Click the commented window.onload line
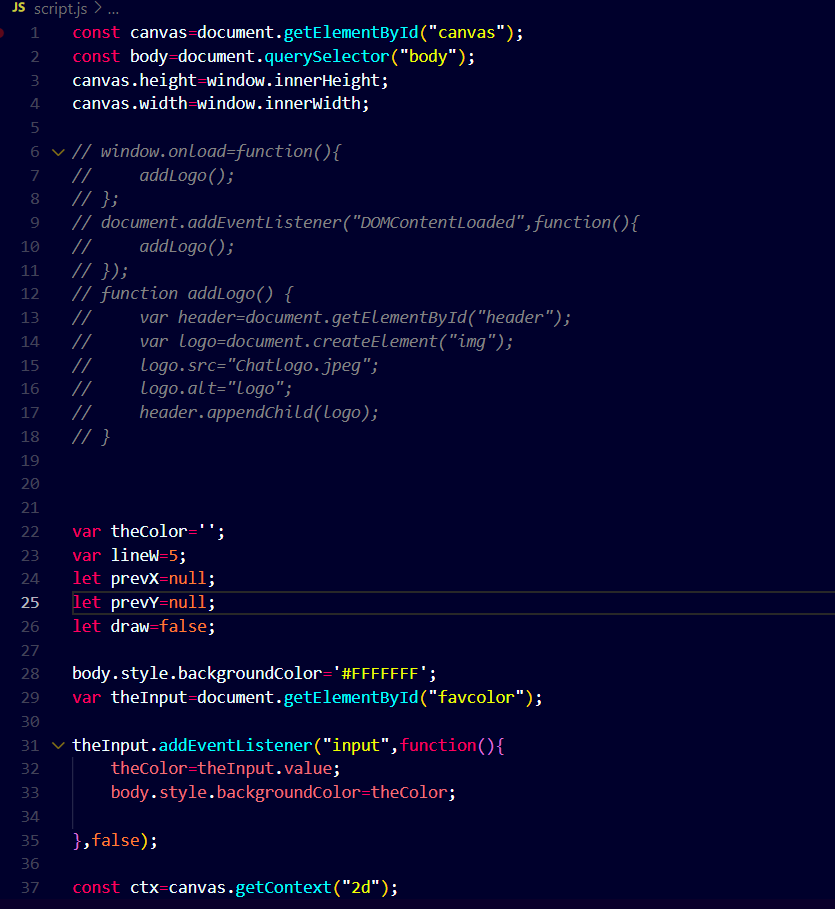Viewport: 835px width, 909px height. [206, 152]
